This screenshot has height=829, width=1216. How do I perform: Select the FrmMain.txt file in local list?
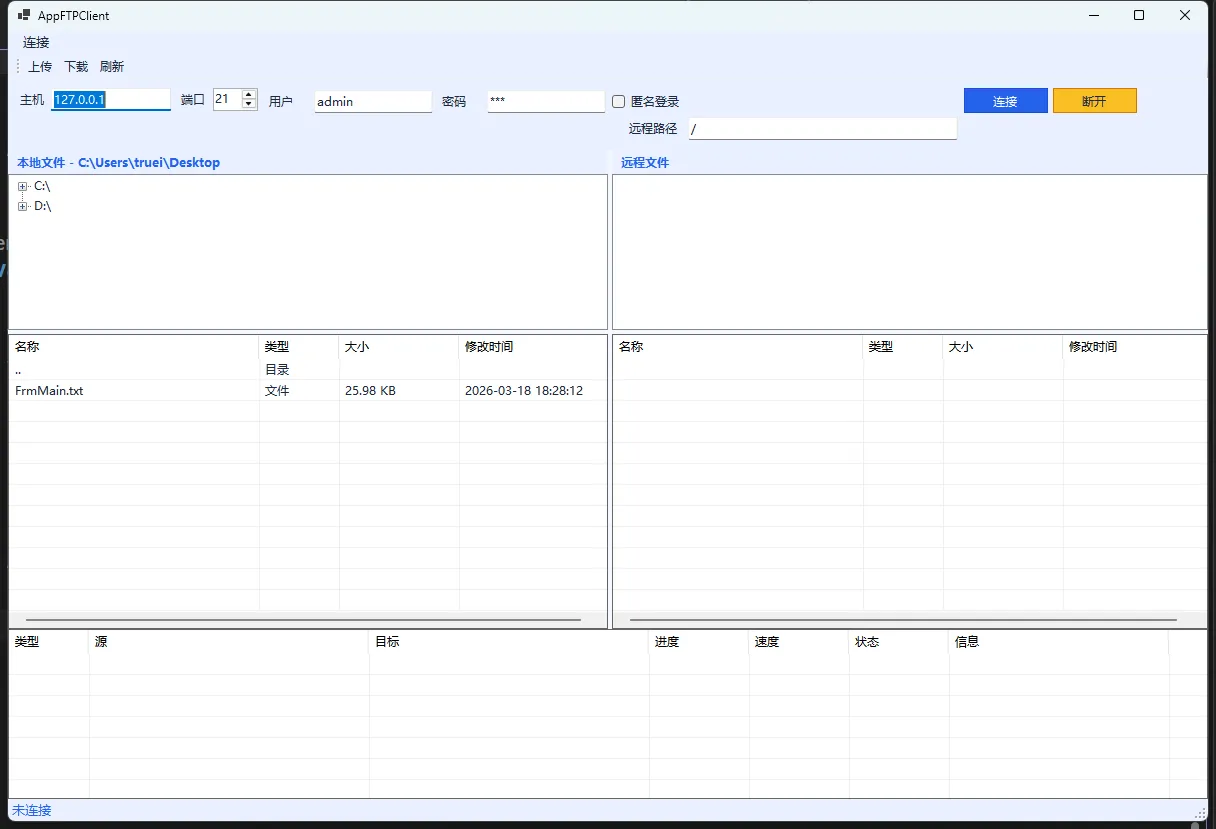(49, 391)
